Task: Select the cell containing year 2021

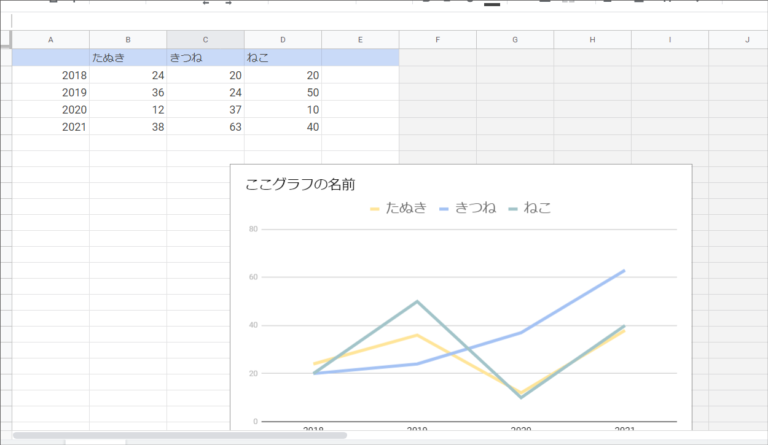Action: [50, 126]
